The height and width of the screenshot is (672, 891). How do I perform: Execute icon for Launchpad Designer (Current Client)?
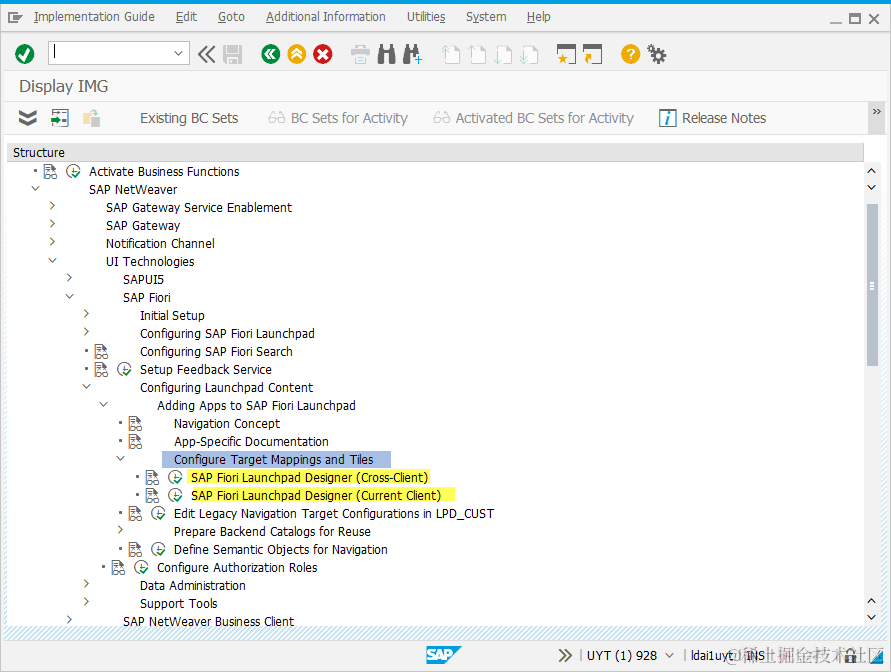pyautogui.click(x=176, y=496)
